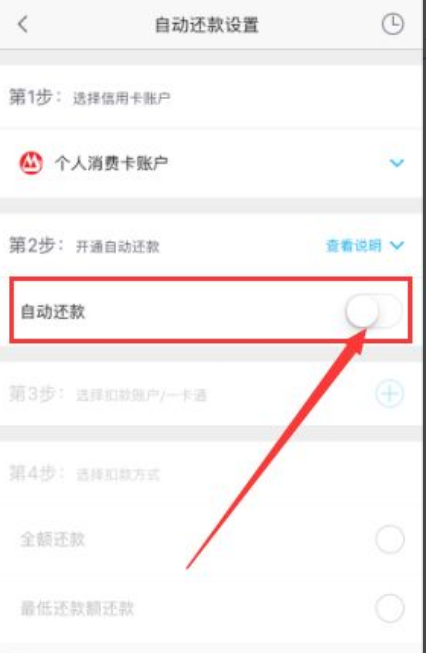Select the 全额还款 radio option

(x=389, y=539)
